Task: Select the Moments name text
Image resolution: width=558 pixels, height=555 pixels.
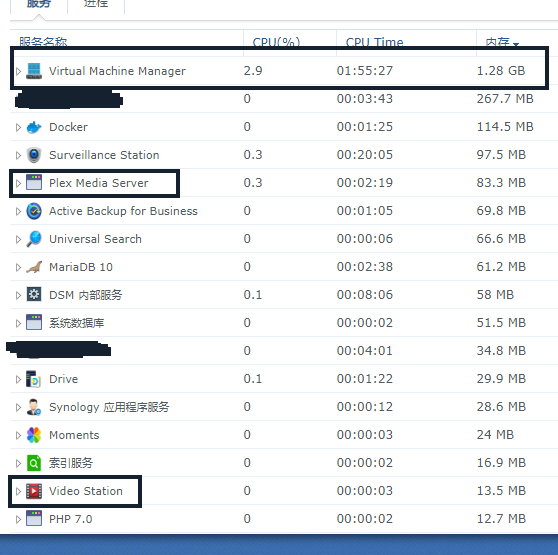Action: point(74,435)
